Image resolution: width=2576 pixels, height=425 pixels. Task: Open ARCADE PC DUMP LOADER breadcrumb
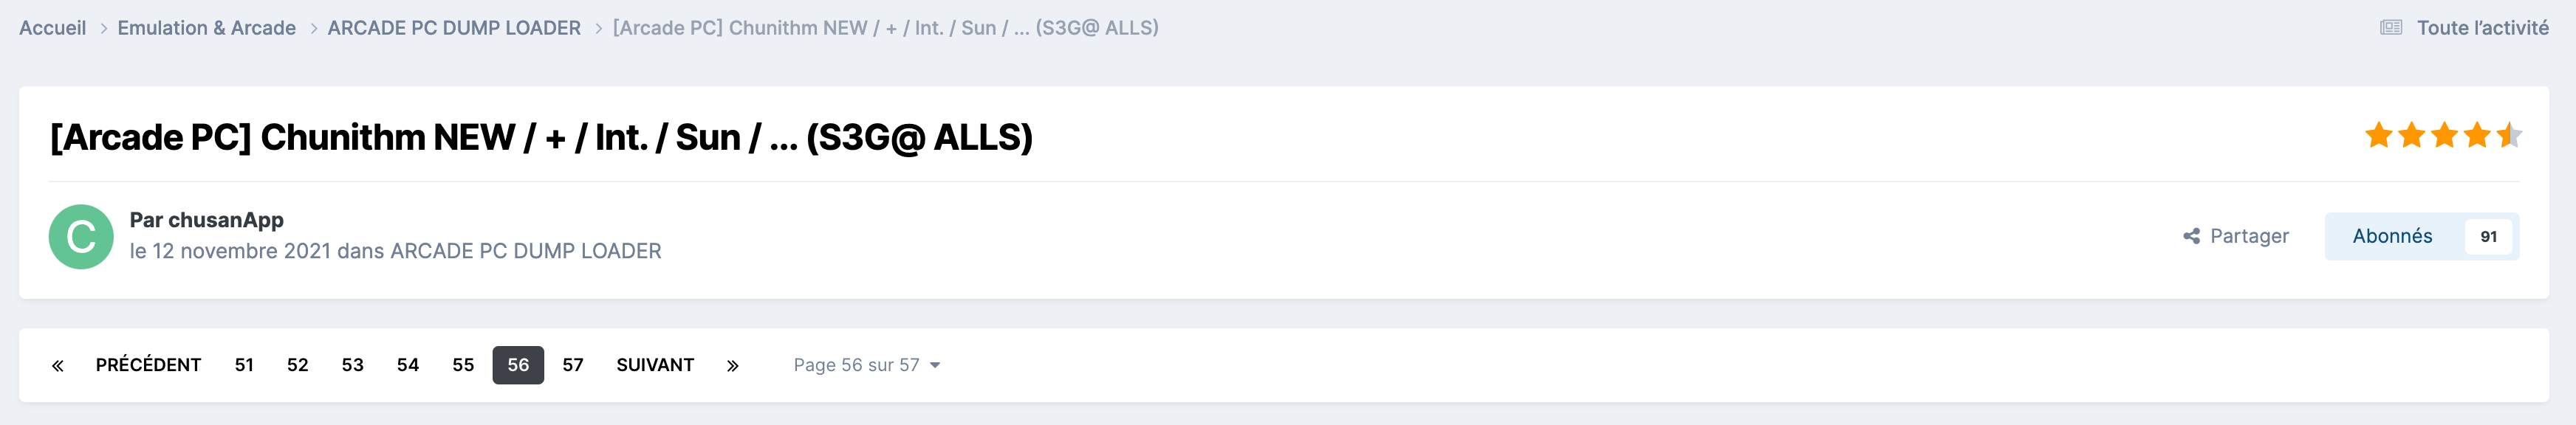pyautogui.click(x=454, y=28)
